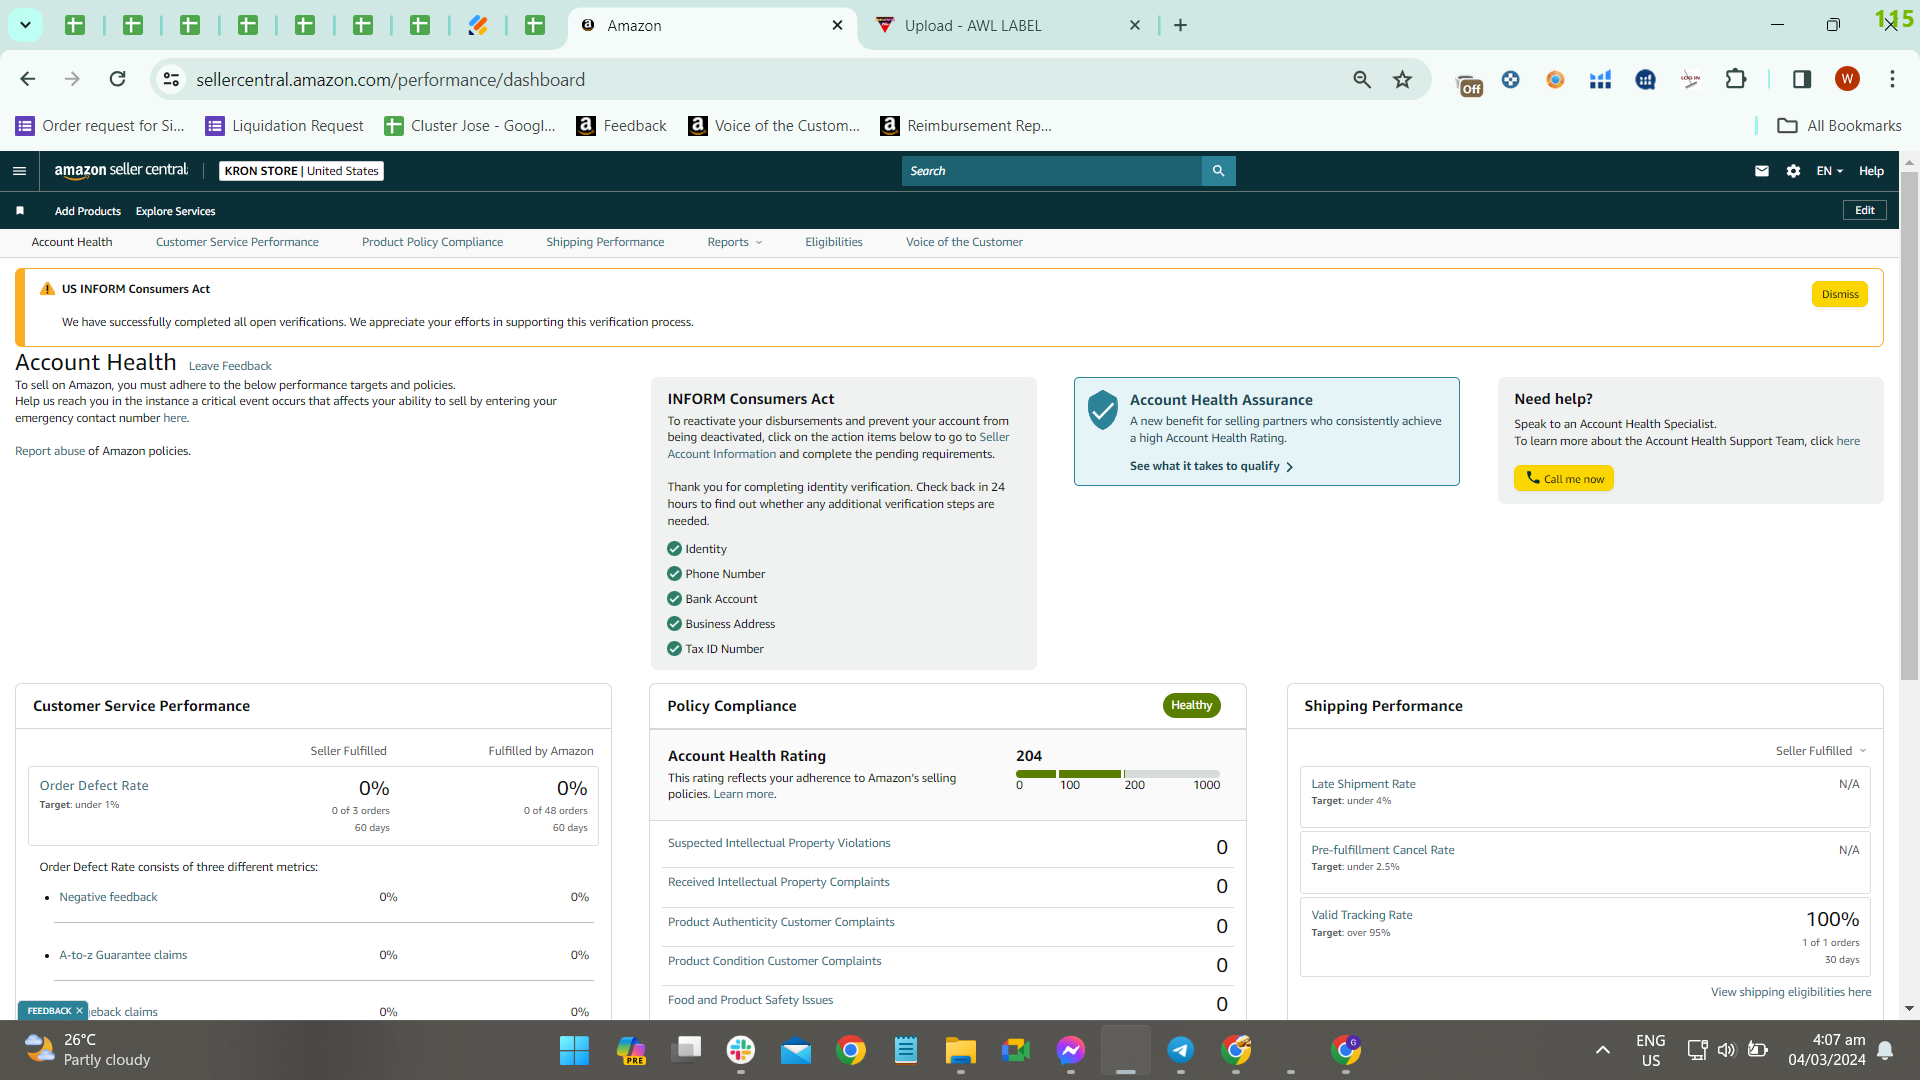The height and width of the screenshot is (1080, 1920).
Task: Click the Seller Central search field
Action: [1052, 171]
